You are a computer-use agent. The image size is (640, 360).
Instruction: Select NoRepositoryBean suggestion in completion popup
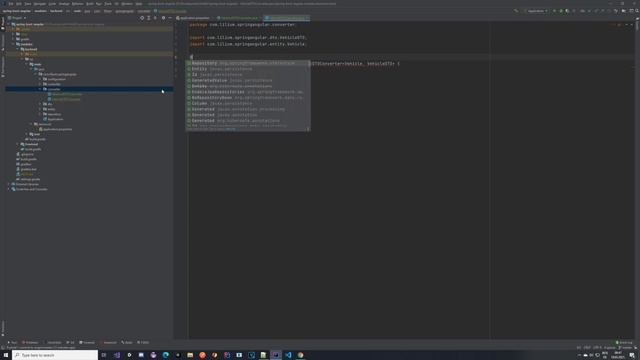pyautogui.click(x=248, y=98)
